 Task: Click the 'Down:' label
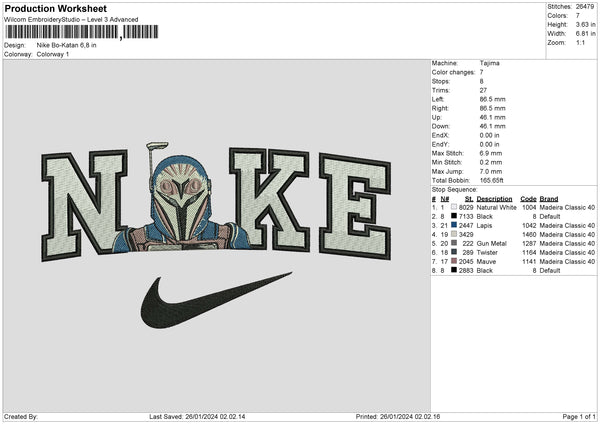[x=441, y=126]
